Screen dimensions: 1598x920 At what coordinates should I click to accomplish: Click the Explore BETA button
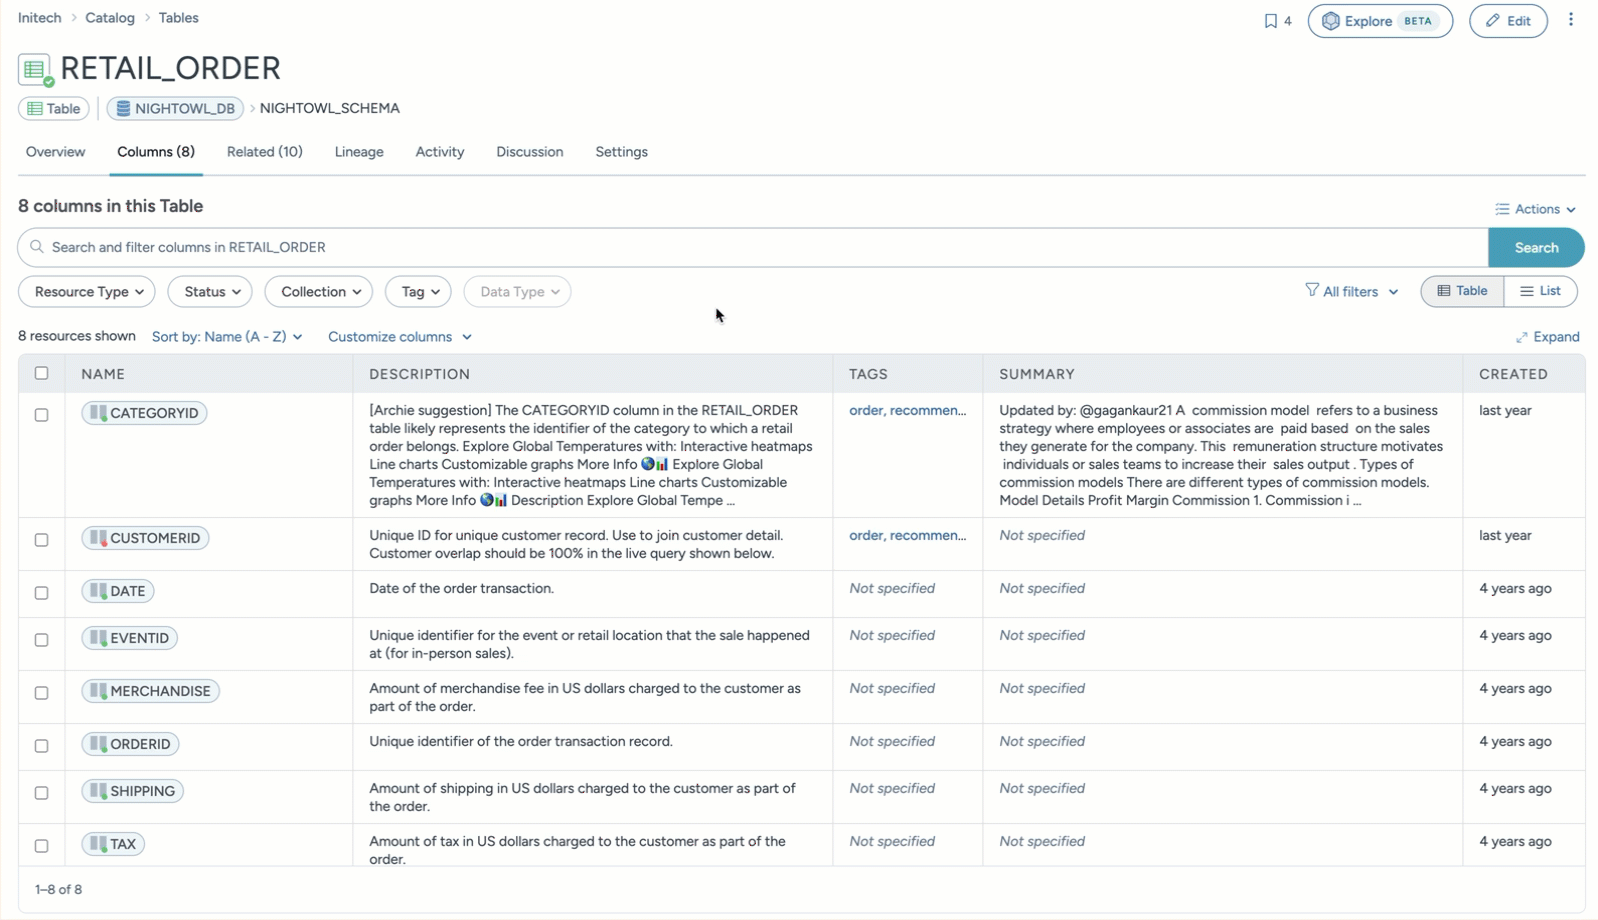(x=1380, y=21)
